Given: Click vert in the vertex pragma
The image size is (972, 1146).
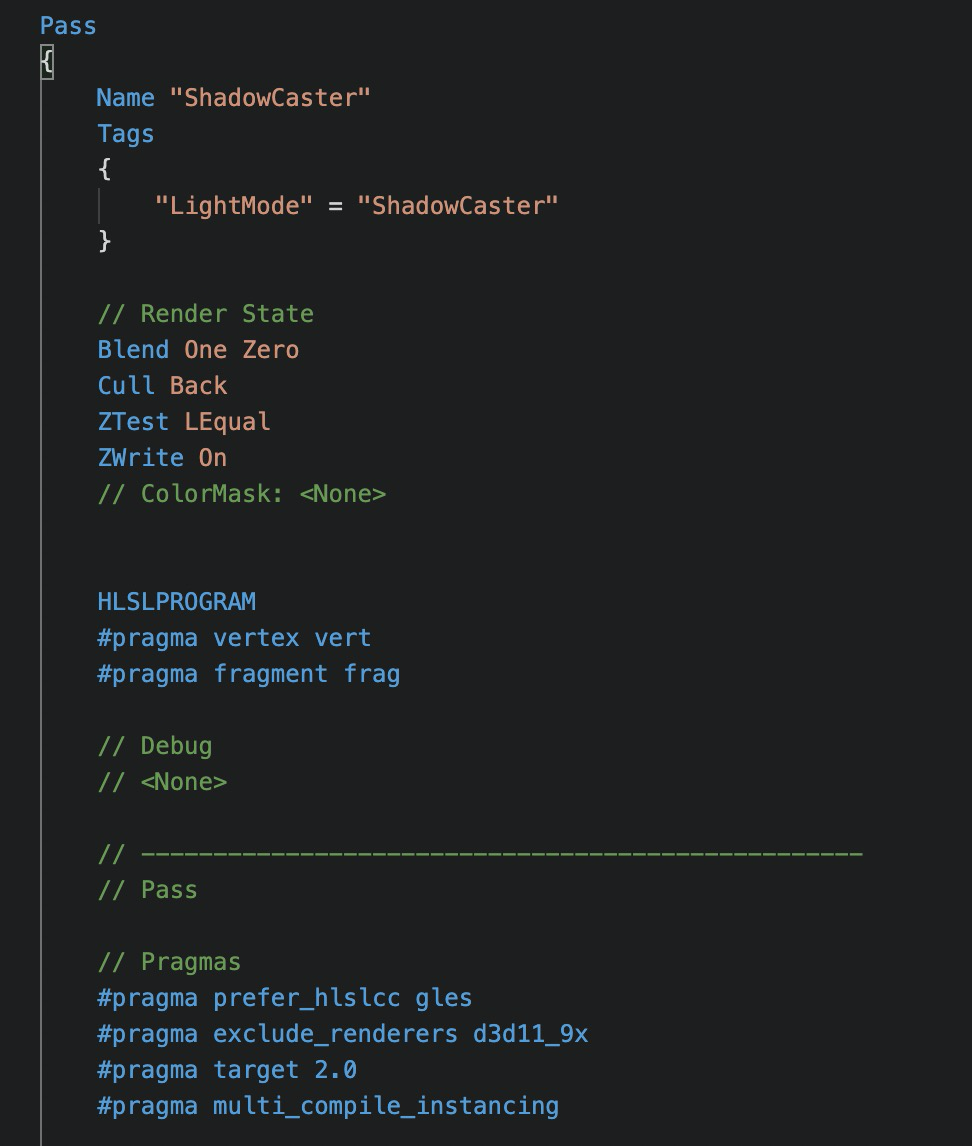Looking at the screenshot, I should (342, 638).
